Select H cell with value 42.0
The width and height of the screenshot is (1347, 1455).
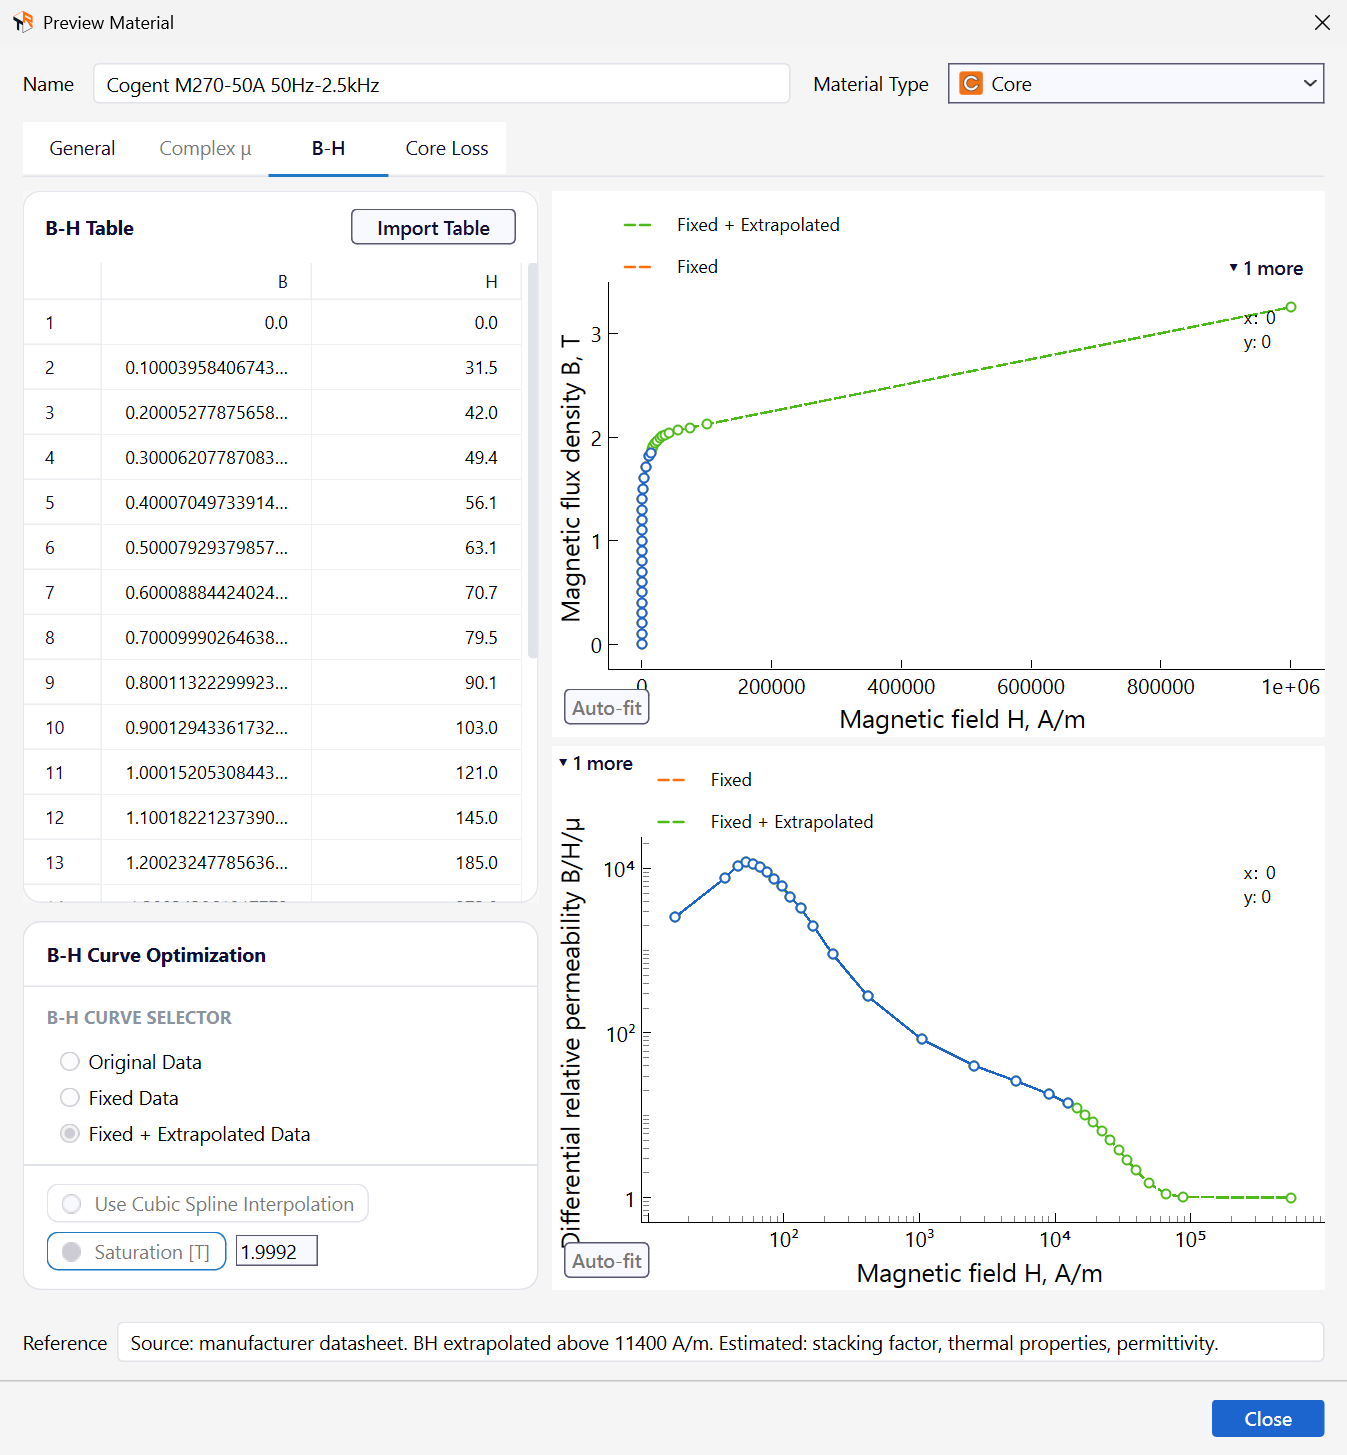416,413
